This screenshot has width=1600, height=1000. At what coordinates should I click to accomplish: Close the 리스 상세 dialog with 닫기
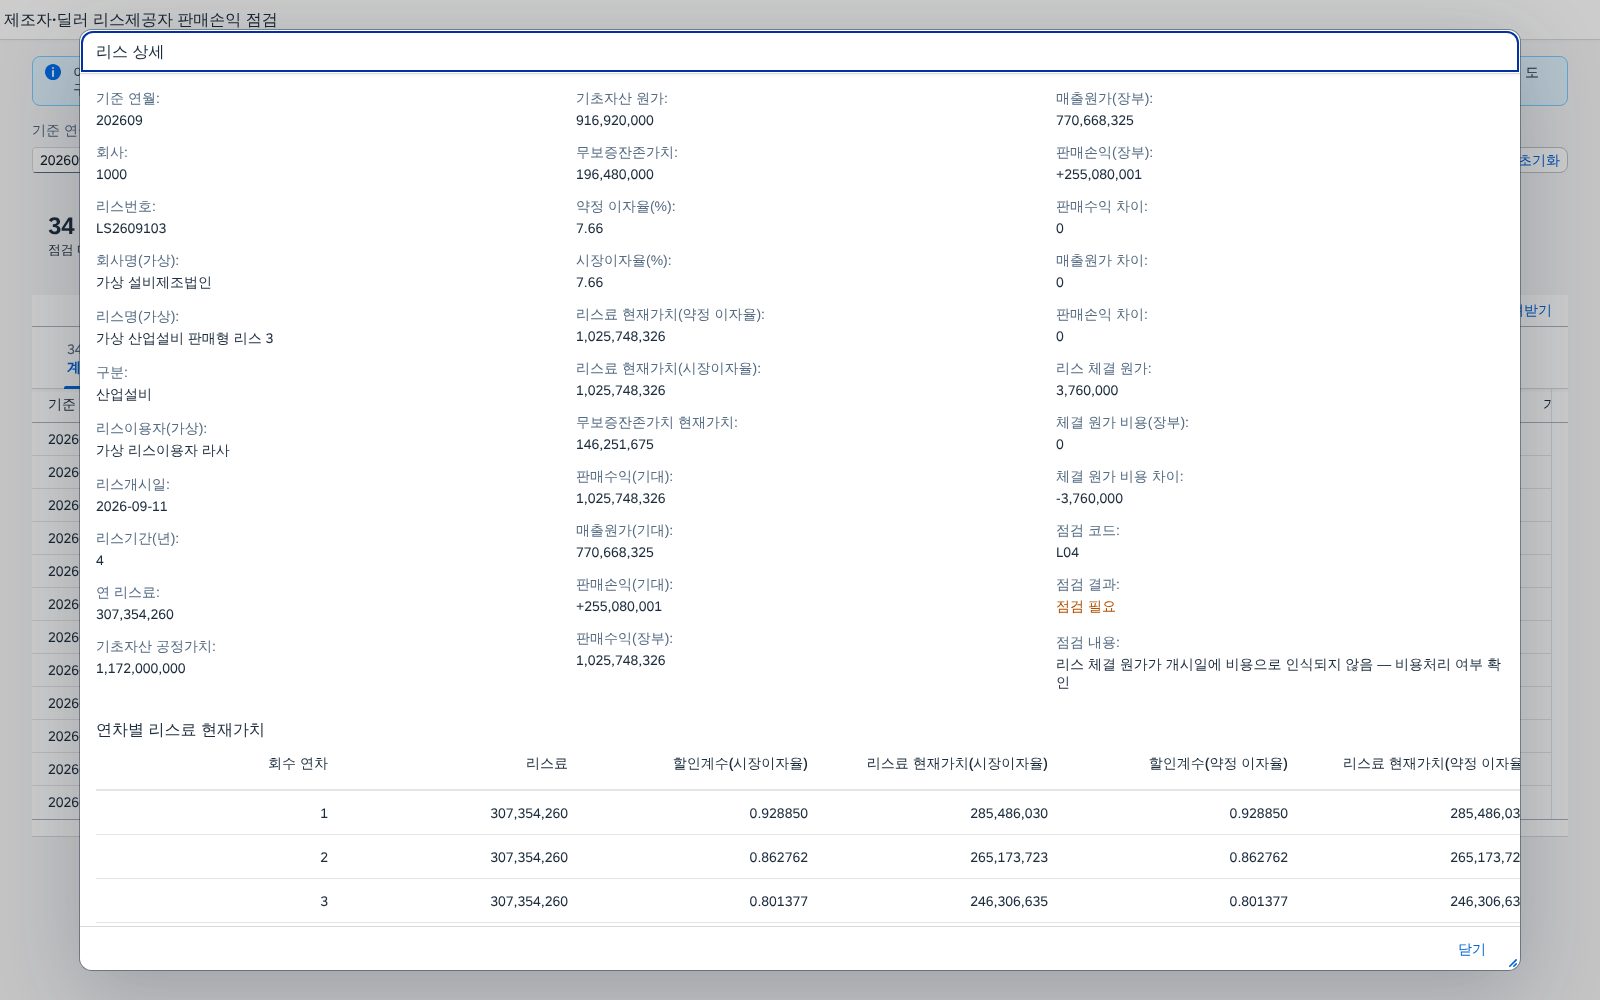point(1471,949)
